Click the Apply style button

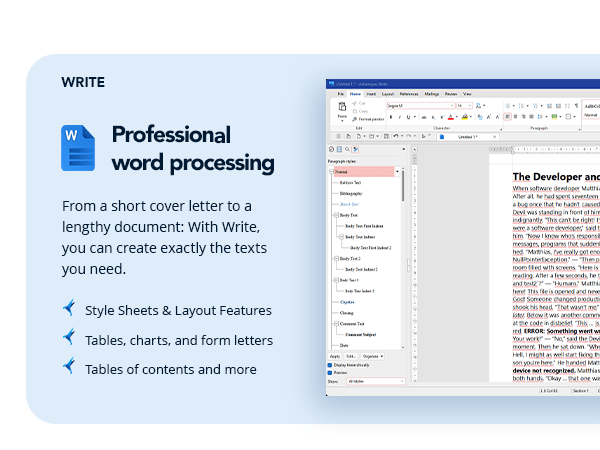[x=335, y=357]
